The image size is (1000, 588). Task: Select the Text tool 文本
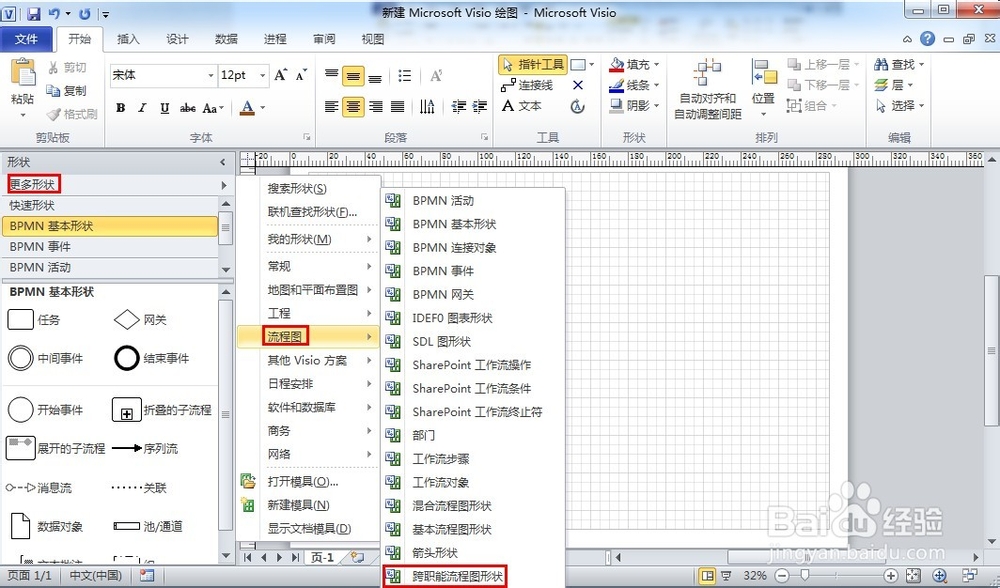pos(522,106)
